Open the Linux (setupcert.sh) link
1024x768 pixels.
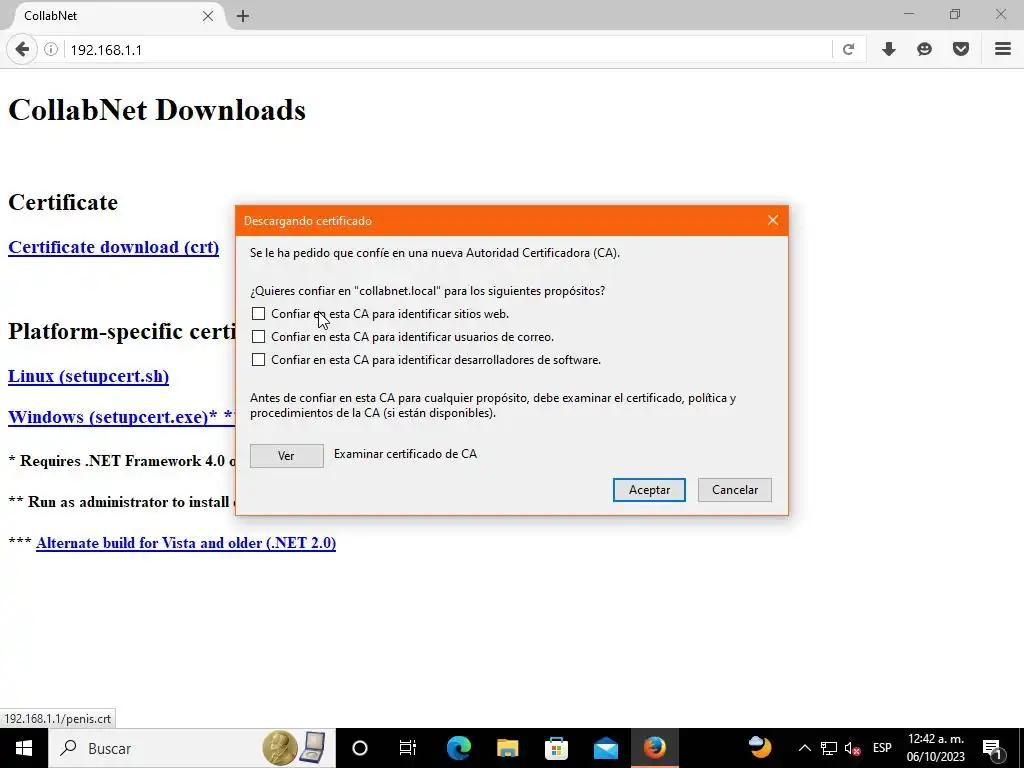pos(88,377)
